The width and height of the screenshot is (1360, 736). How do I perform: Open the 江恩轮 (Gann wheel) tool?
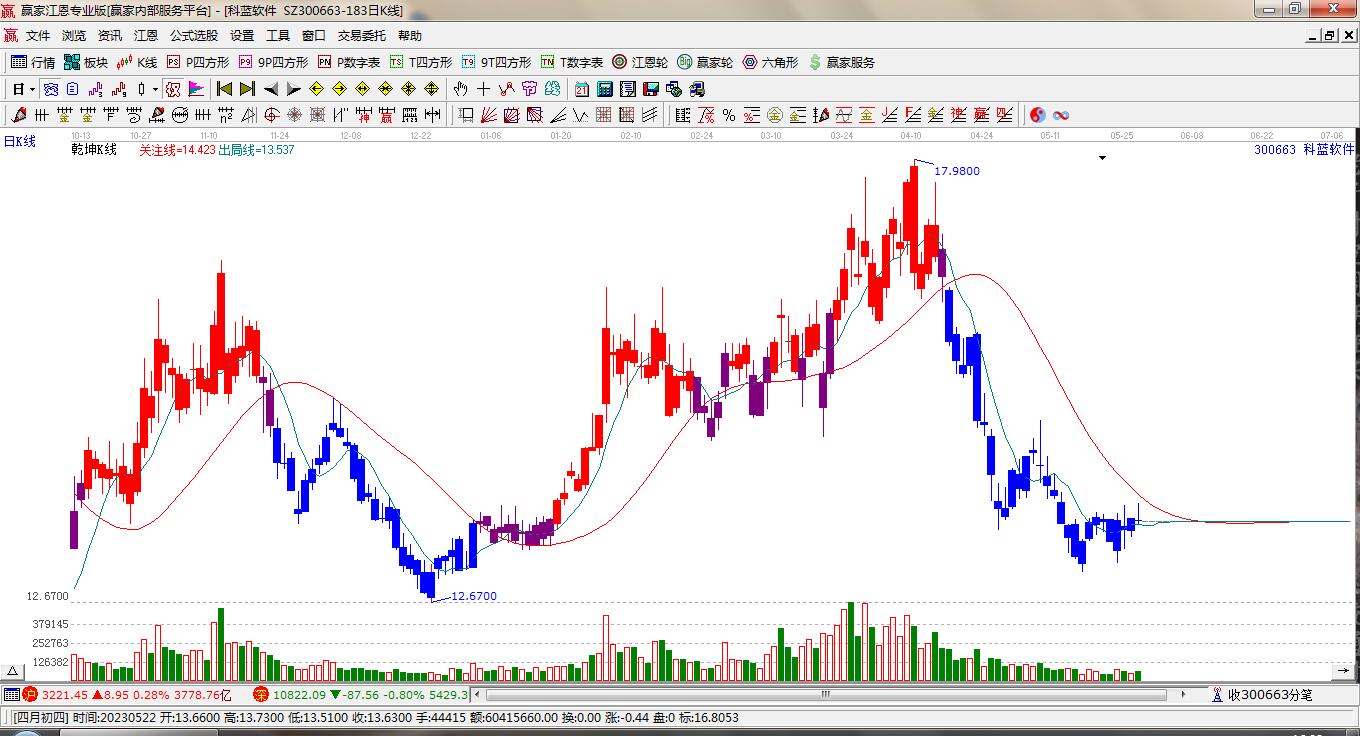point(640,62)
